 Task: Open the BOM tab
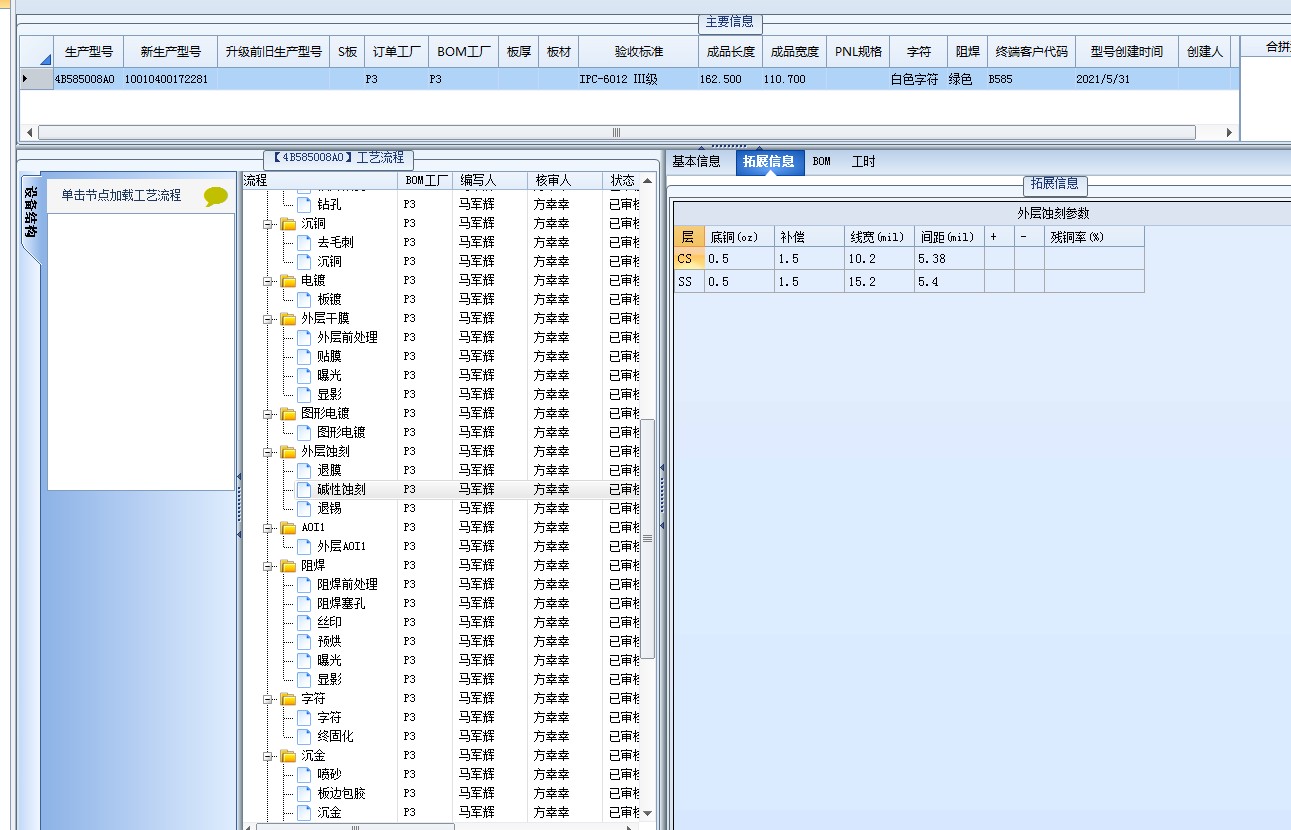[821, 161]
